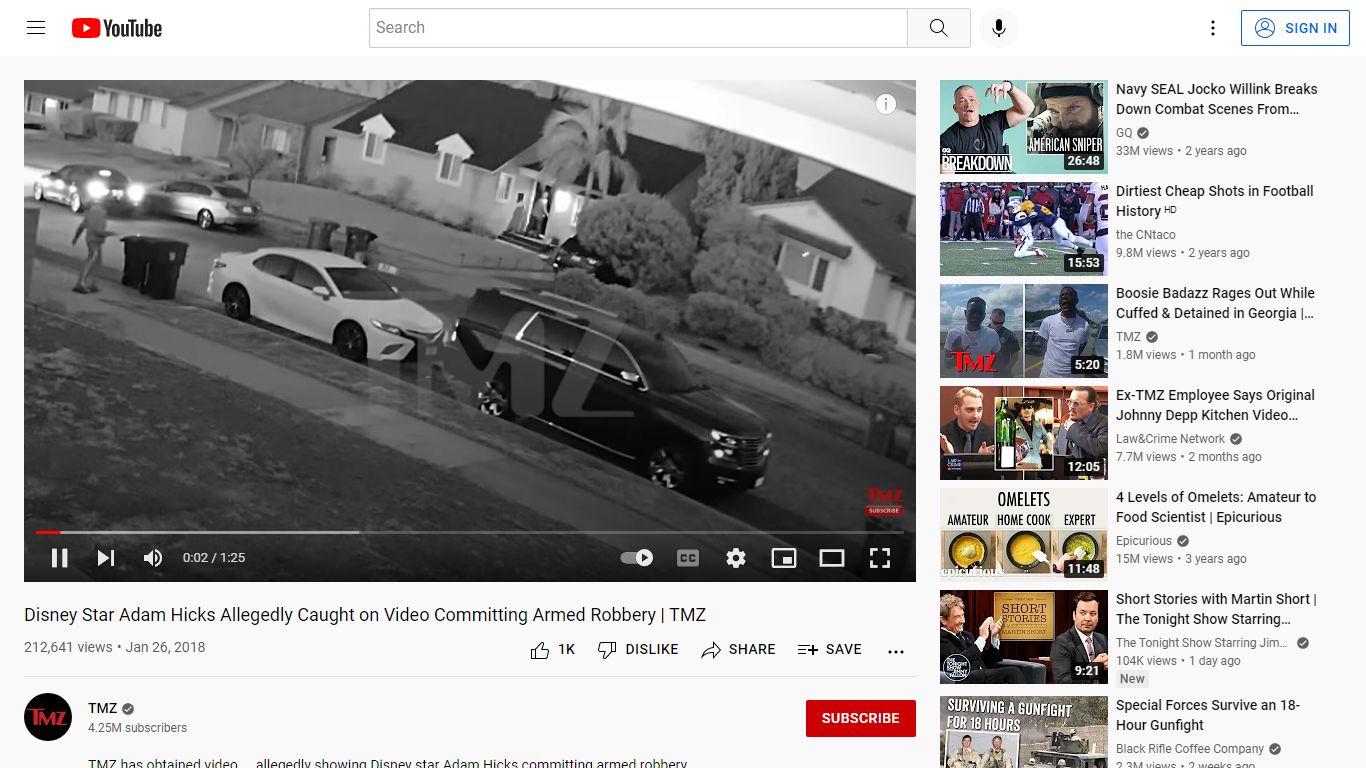The height and width of the screenshot is (768, 1366).
Task: Select the video title text
Action: (x=365, y=615)
